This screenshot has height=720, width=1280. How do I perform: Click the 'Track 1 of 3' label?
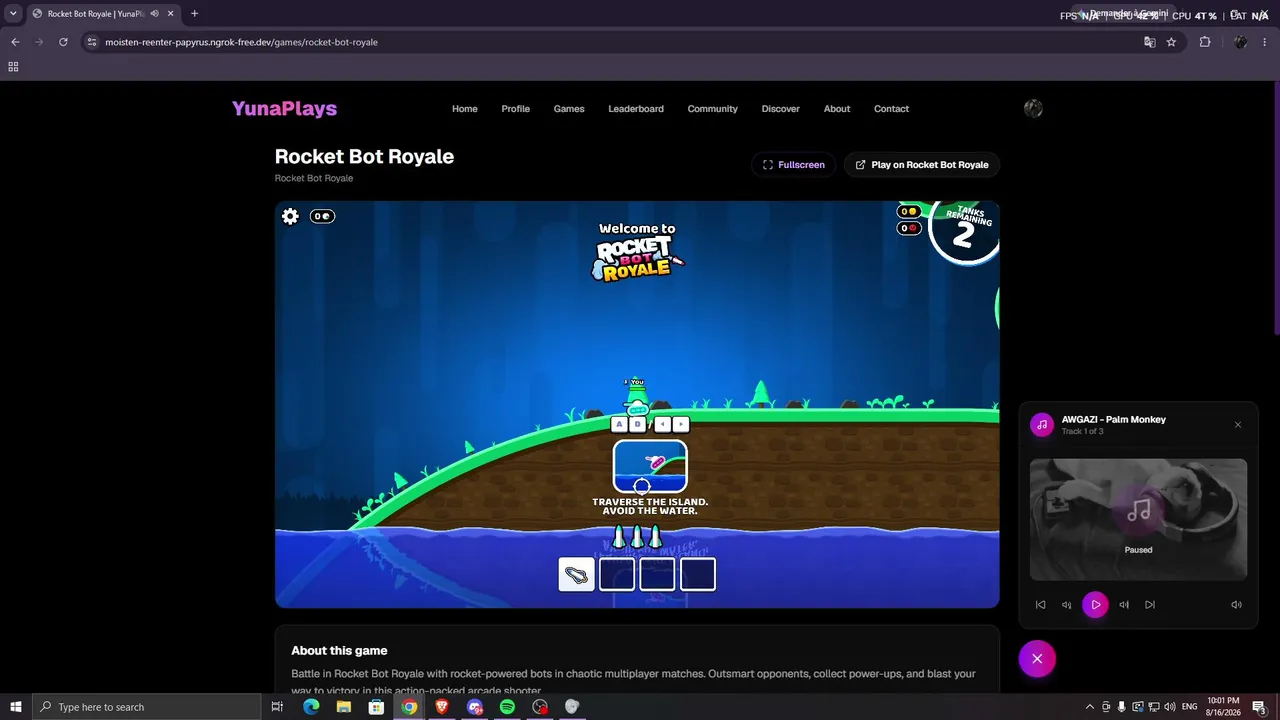1084,432
